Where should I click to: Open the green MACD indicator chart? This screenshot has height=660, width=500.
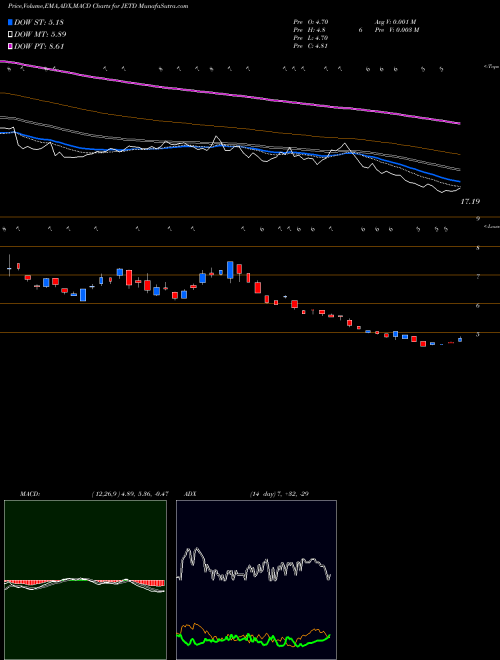(x=85, y=580)
